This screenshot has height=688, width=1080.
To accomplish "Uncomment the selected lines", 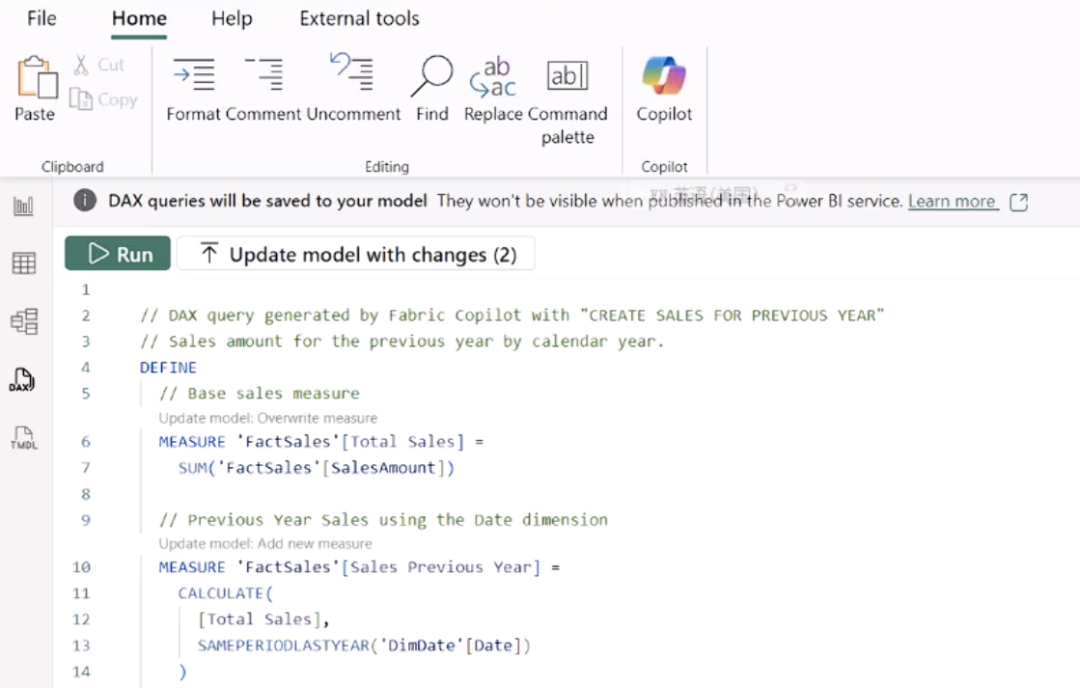I will (x=353, y=90).
